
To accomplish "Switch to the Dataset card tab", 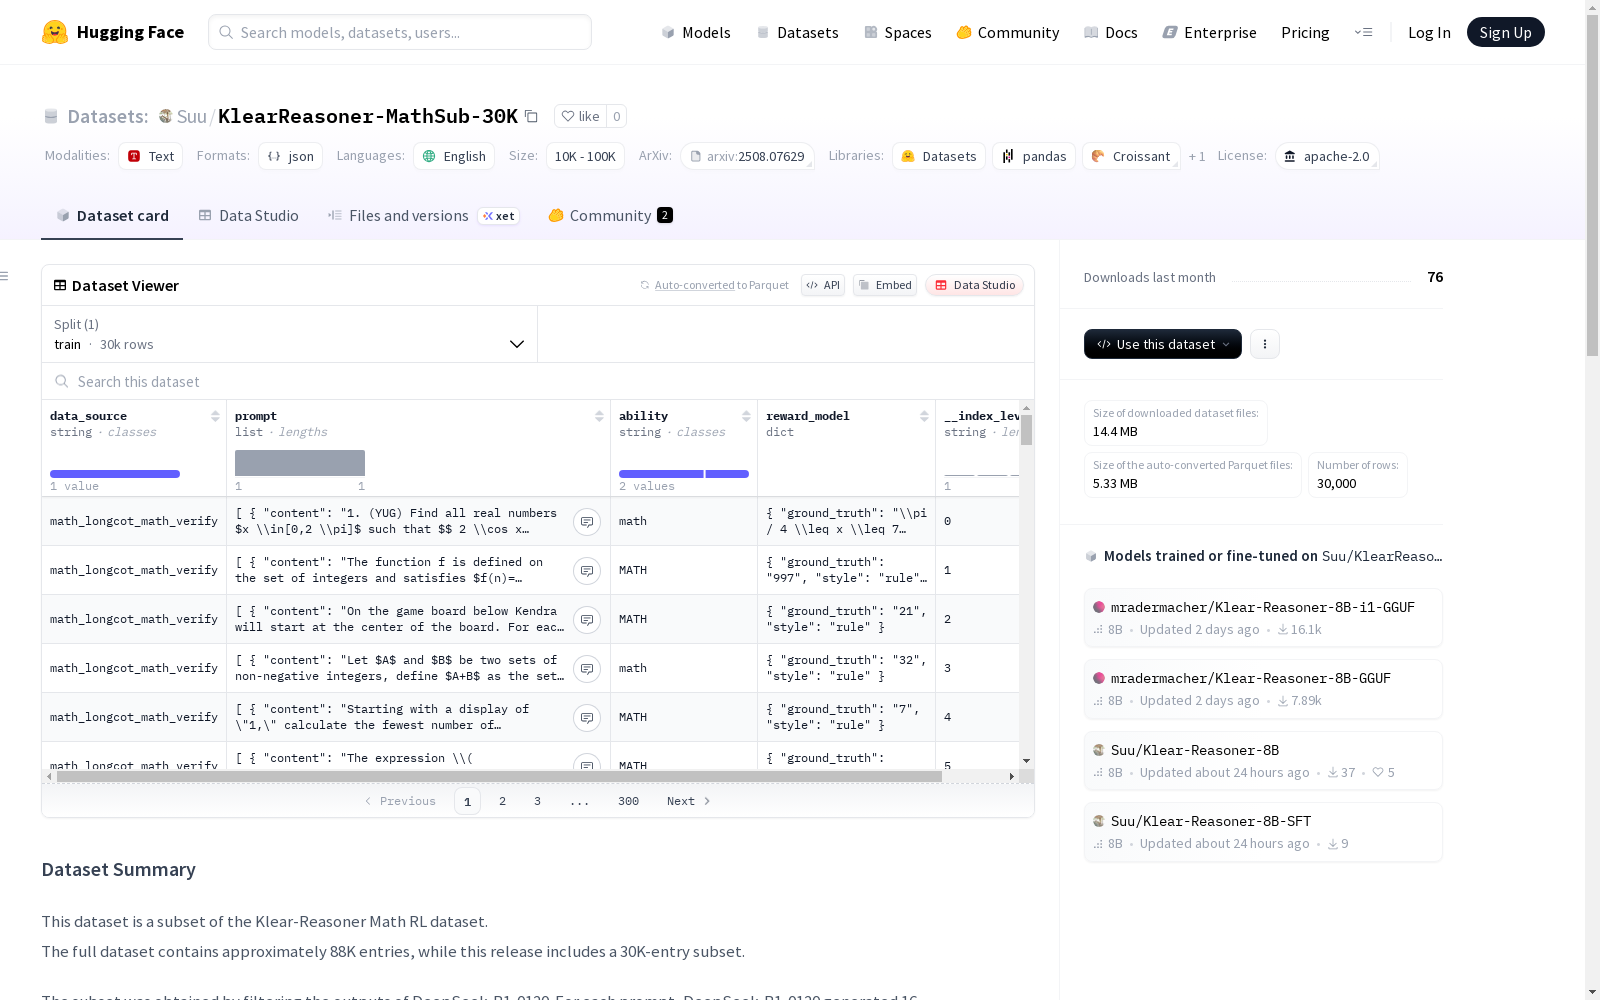I will point(112,216).
